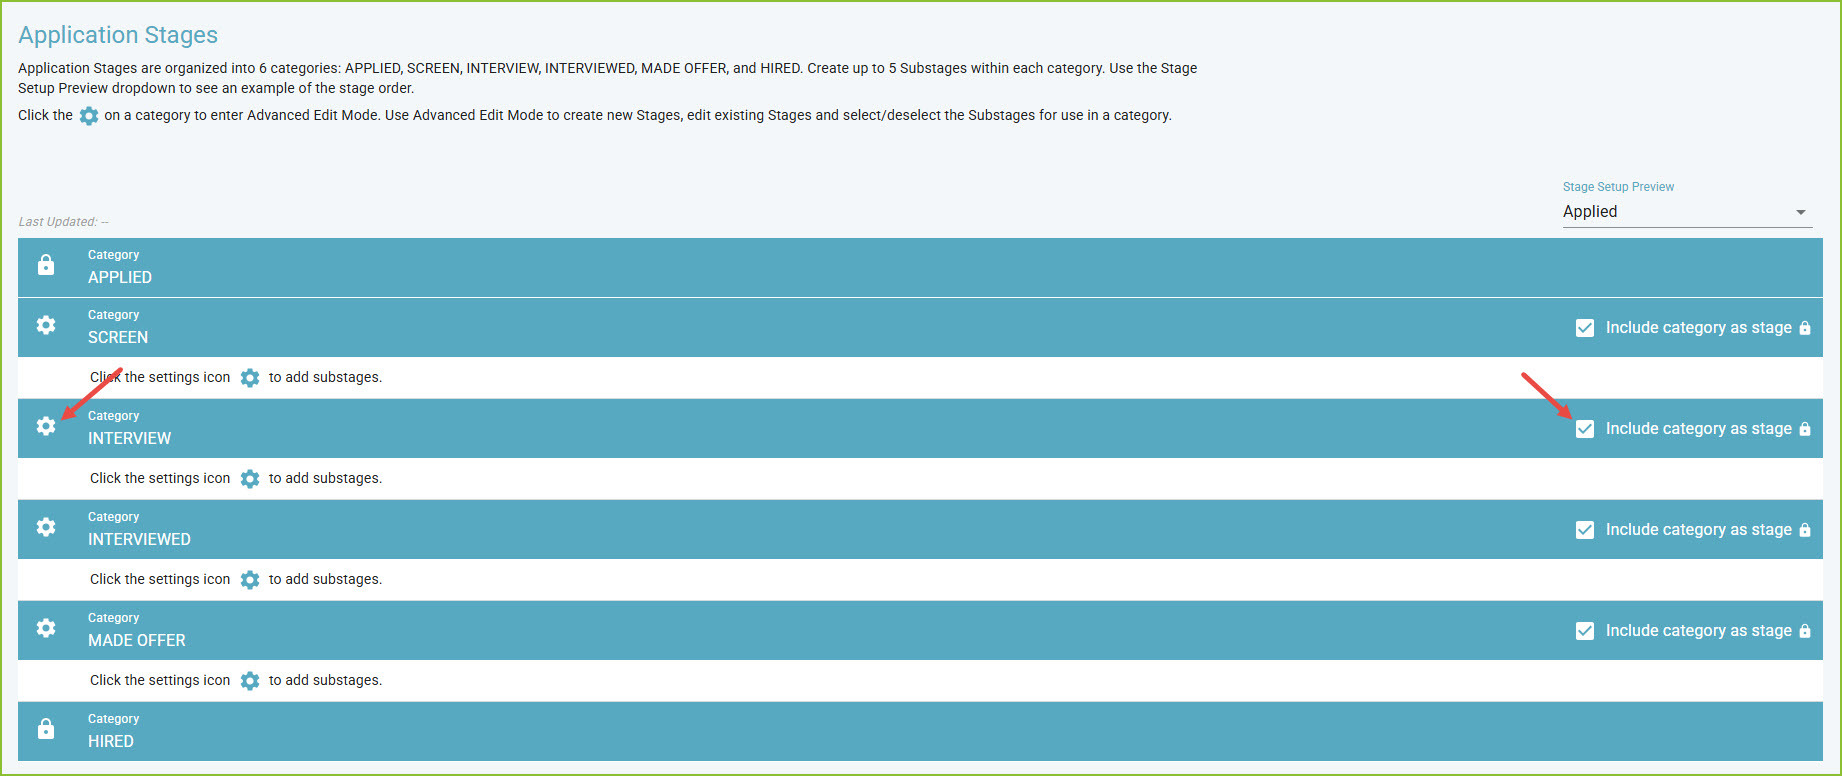
Task: Toggle Include category as stage for INTERVIEWED
Action: [1585, 530]
